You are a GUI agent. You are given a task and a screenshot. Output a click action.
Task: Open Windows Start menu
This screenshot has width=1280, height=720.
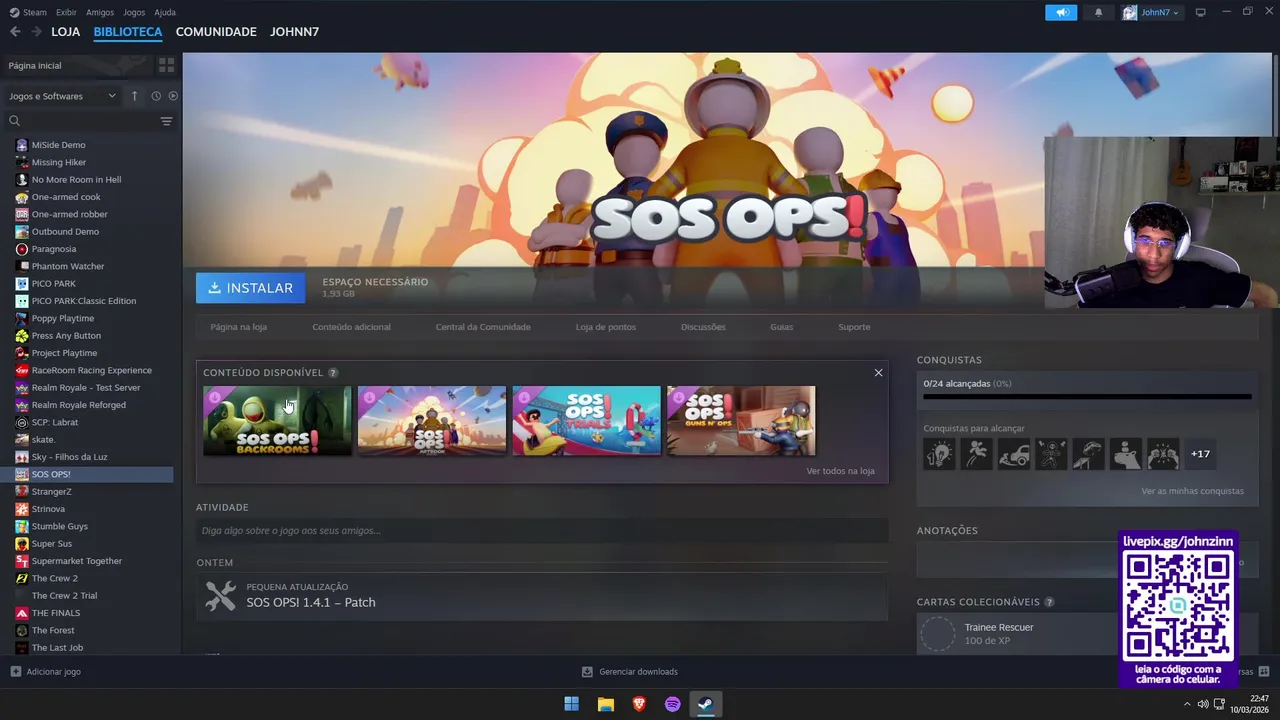[x=571, y=704]
